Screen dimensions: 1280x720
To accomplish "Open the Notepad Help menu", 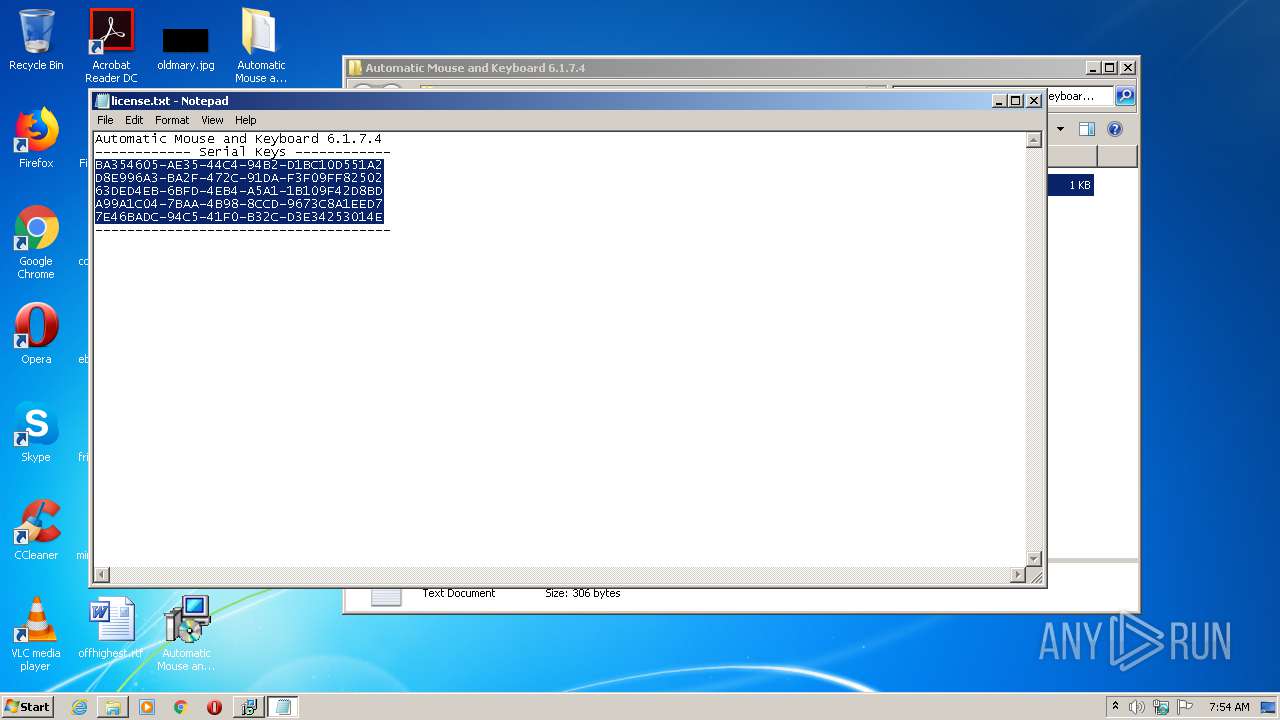I will [245, 120].
